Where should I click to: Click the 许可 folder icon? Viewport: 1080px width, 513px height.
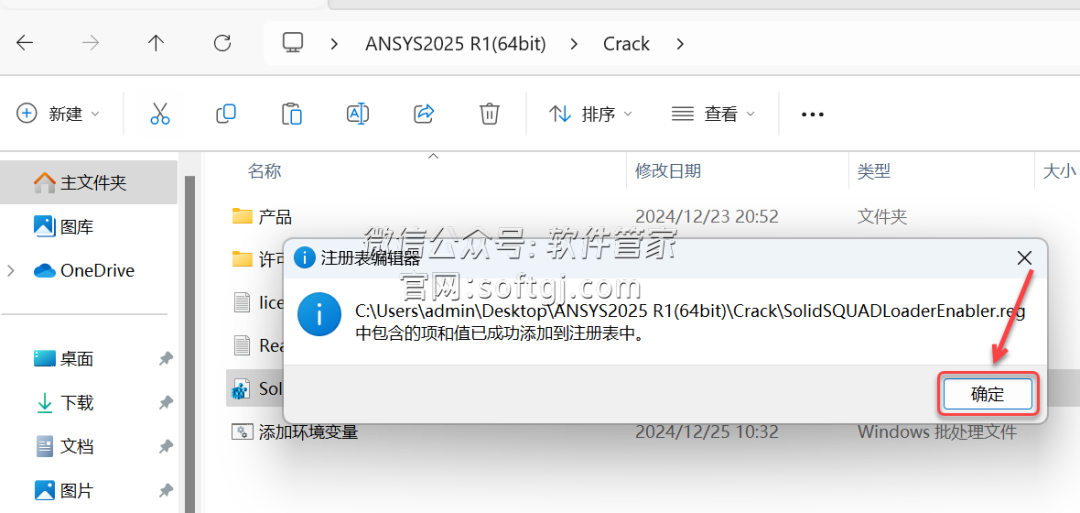[242, 259]
